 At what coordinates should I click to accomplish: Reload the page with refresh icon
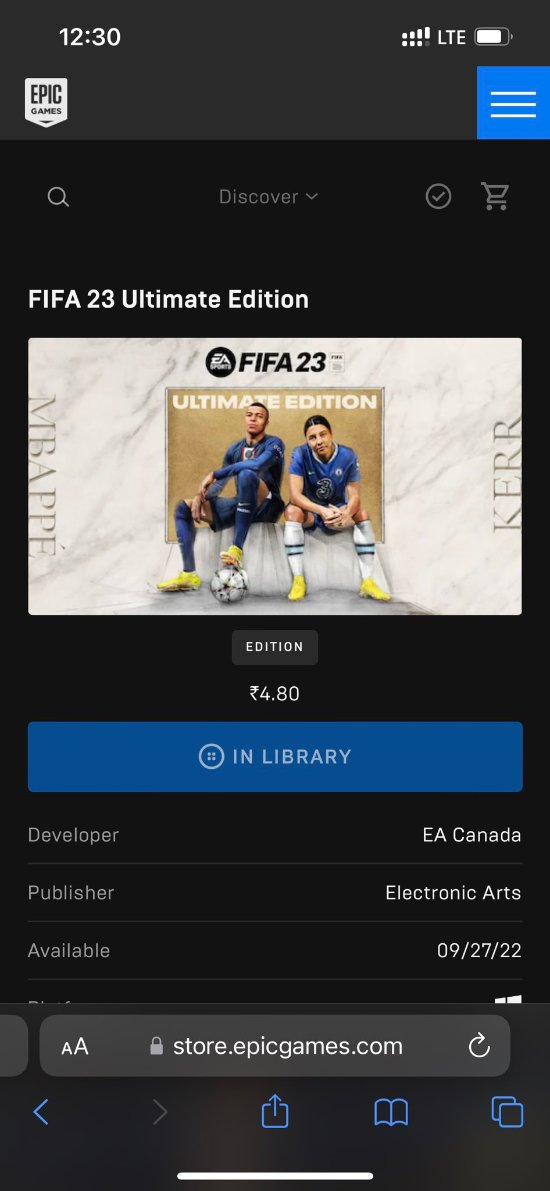[x=479, y=1046]
